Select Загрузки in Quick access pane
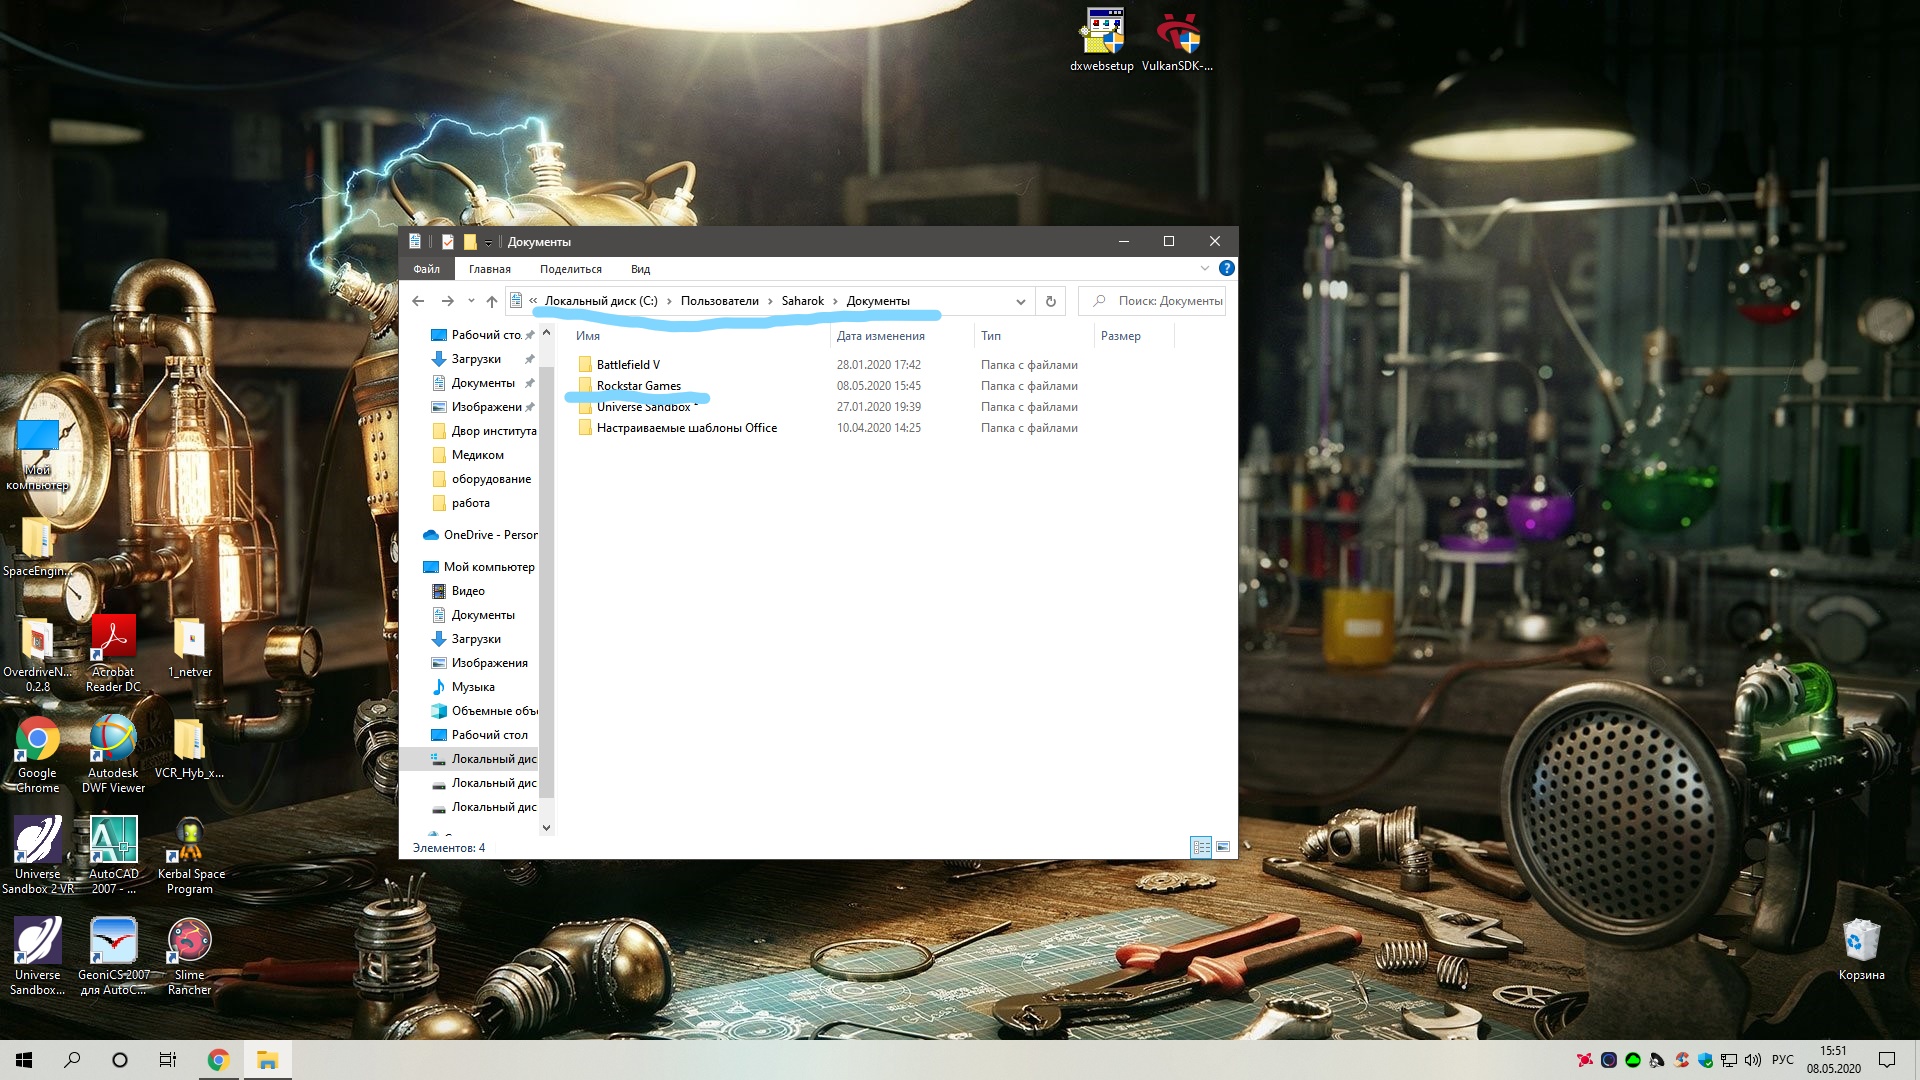The height and width of the screenshot is (1080, 1920). [476, 359]
